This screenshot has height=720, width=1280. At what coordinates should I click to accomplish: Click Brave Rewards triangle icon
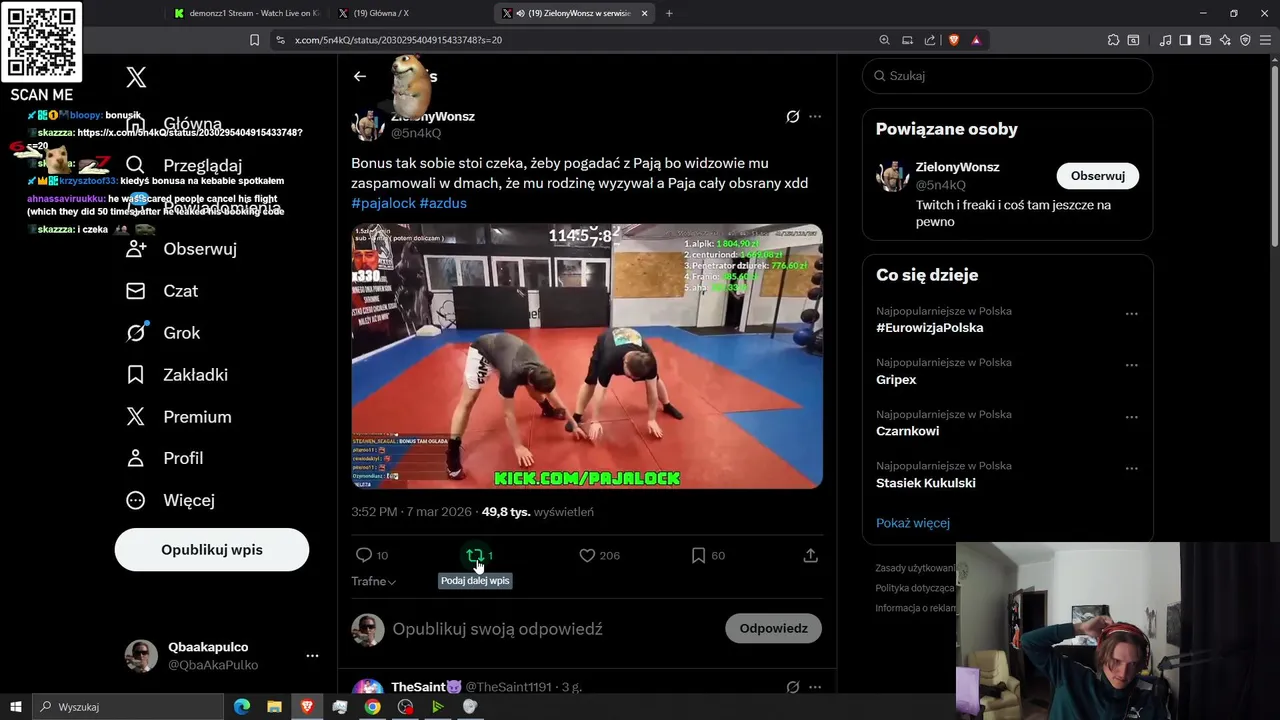[x=976, y=40]
